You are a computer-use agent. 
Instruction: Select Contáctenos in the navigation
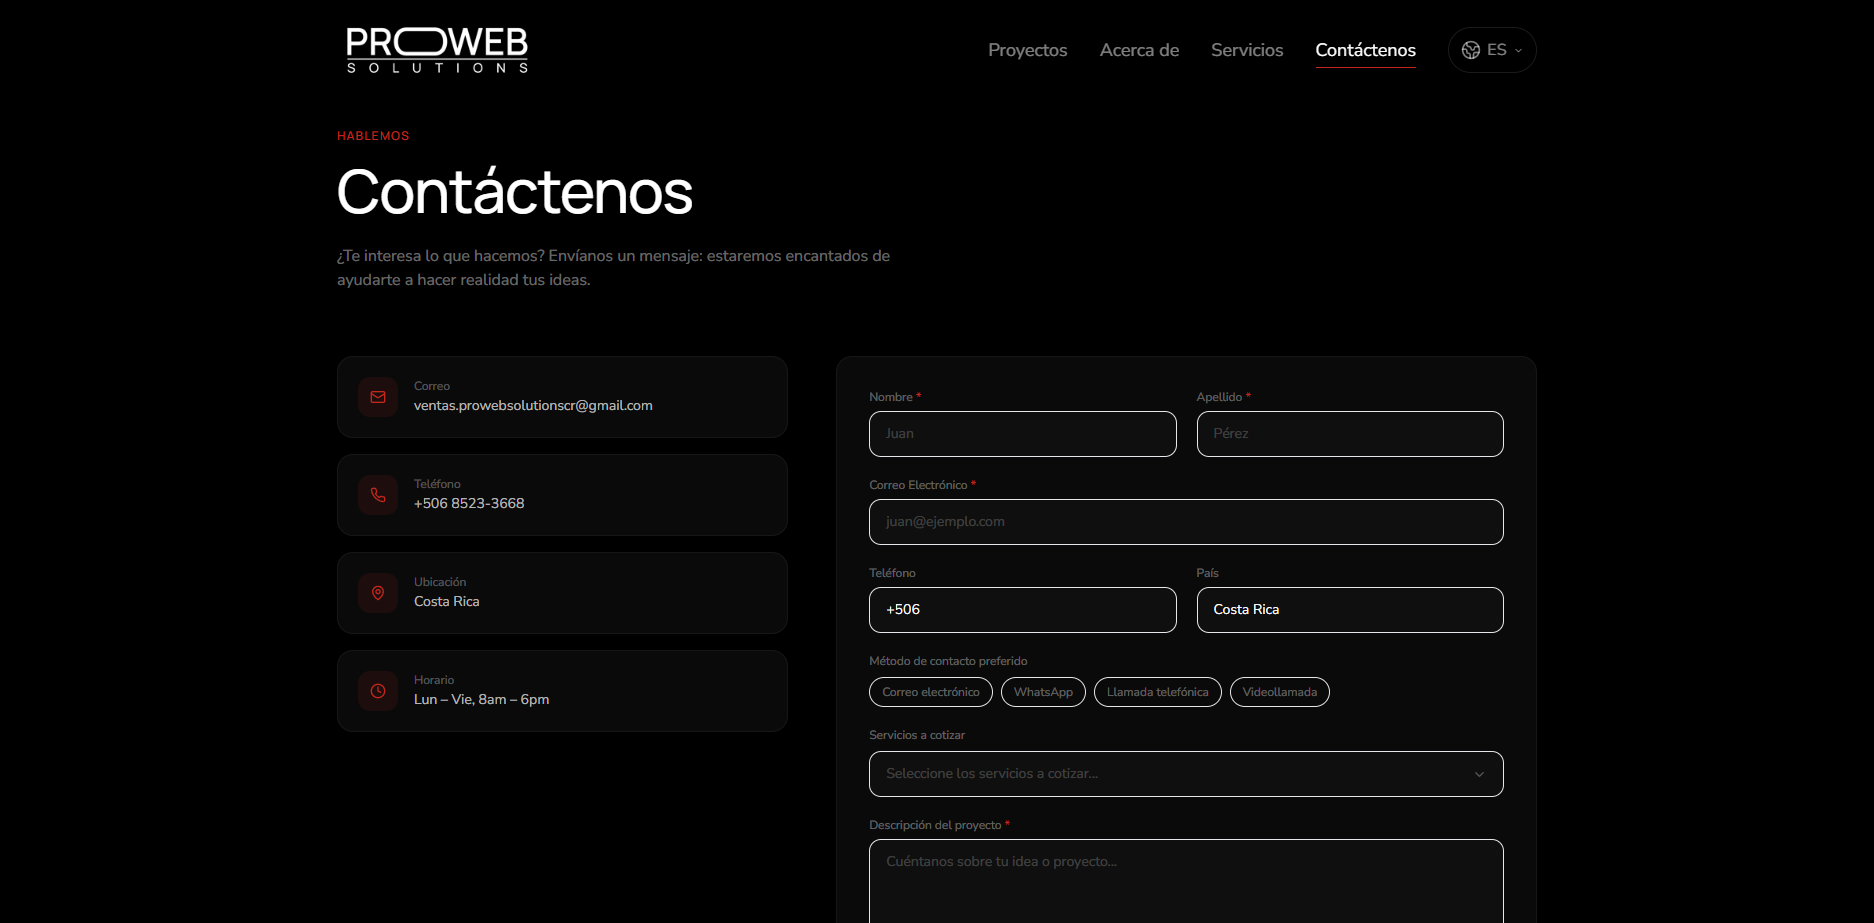pos(1365,50)
